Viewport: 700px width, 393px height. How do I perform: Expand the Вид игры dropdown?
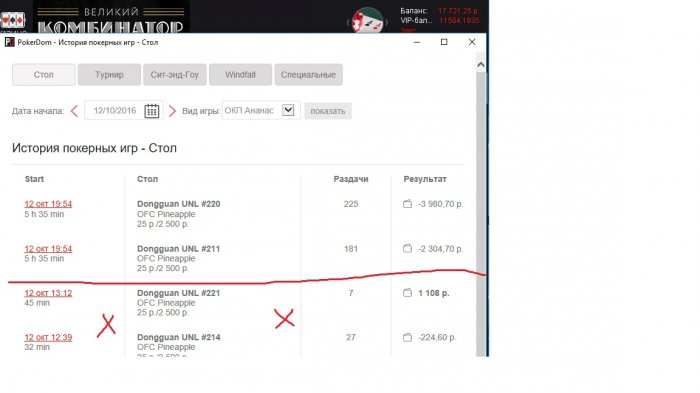pos(288,110)
